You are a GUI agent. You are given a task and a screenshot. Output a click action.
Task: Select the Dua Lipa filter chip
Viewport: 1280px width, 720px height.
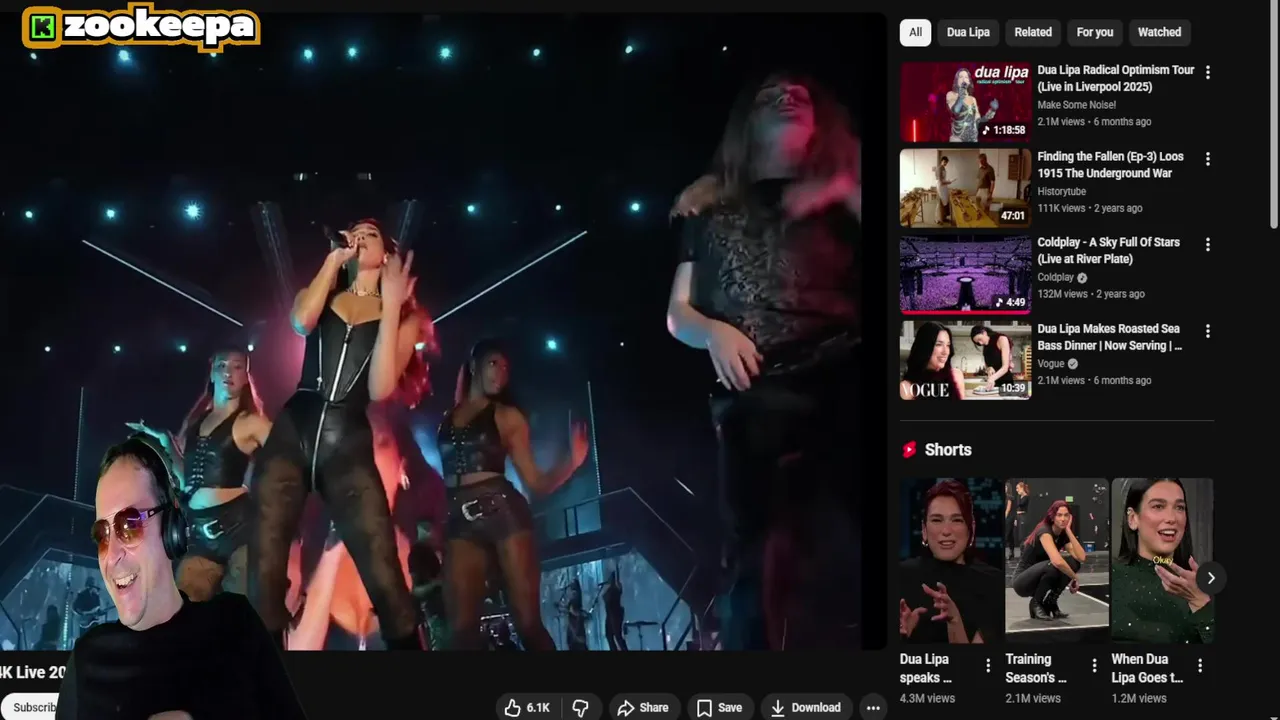pyautogui.click(x=968, y=32)
